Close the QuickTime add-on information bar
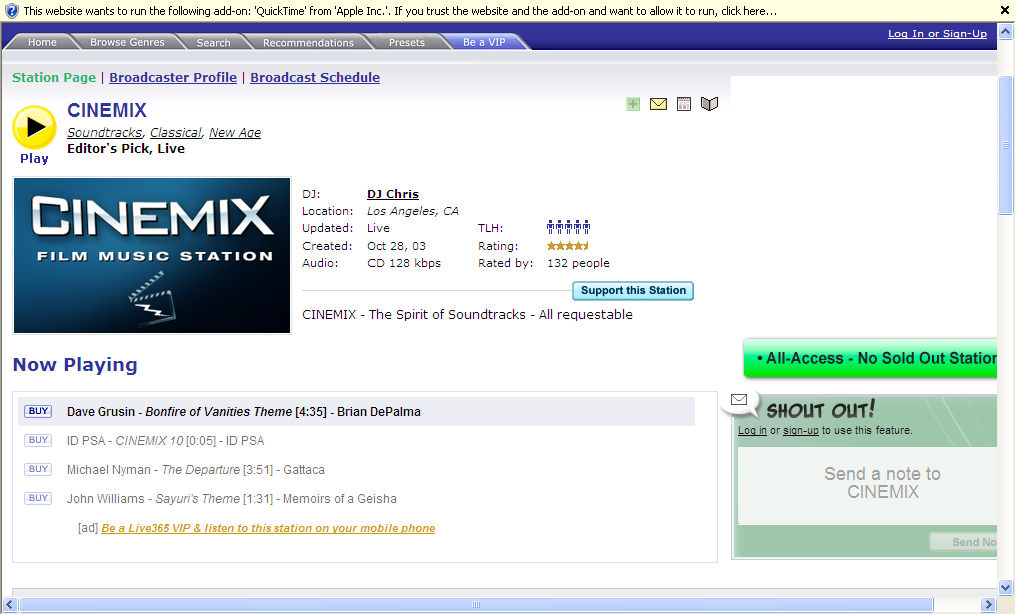 click(x=1005, y=11)
